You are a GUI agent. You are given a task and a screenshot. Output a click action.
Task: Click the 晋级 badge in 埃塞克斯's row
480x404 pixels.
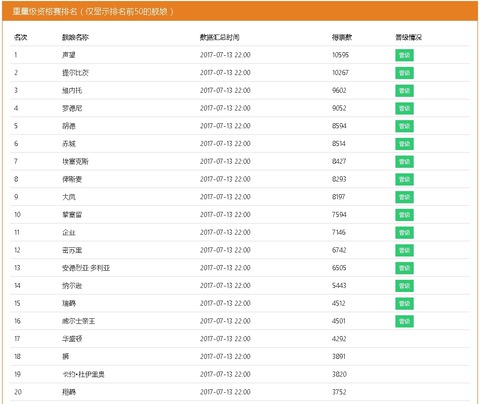tap(404, 162)
